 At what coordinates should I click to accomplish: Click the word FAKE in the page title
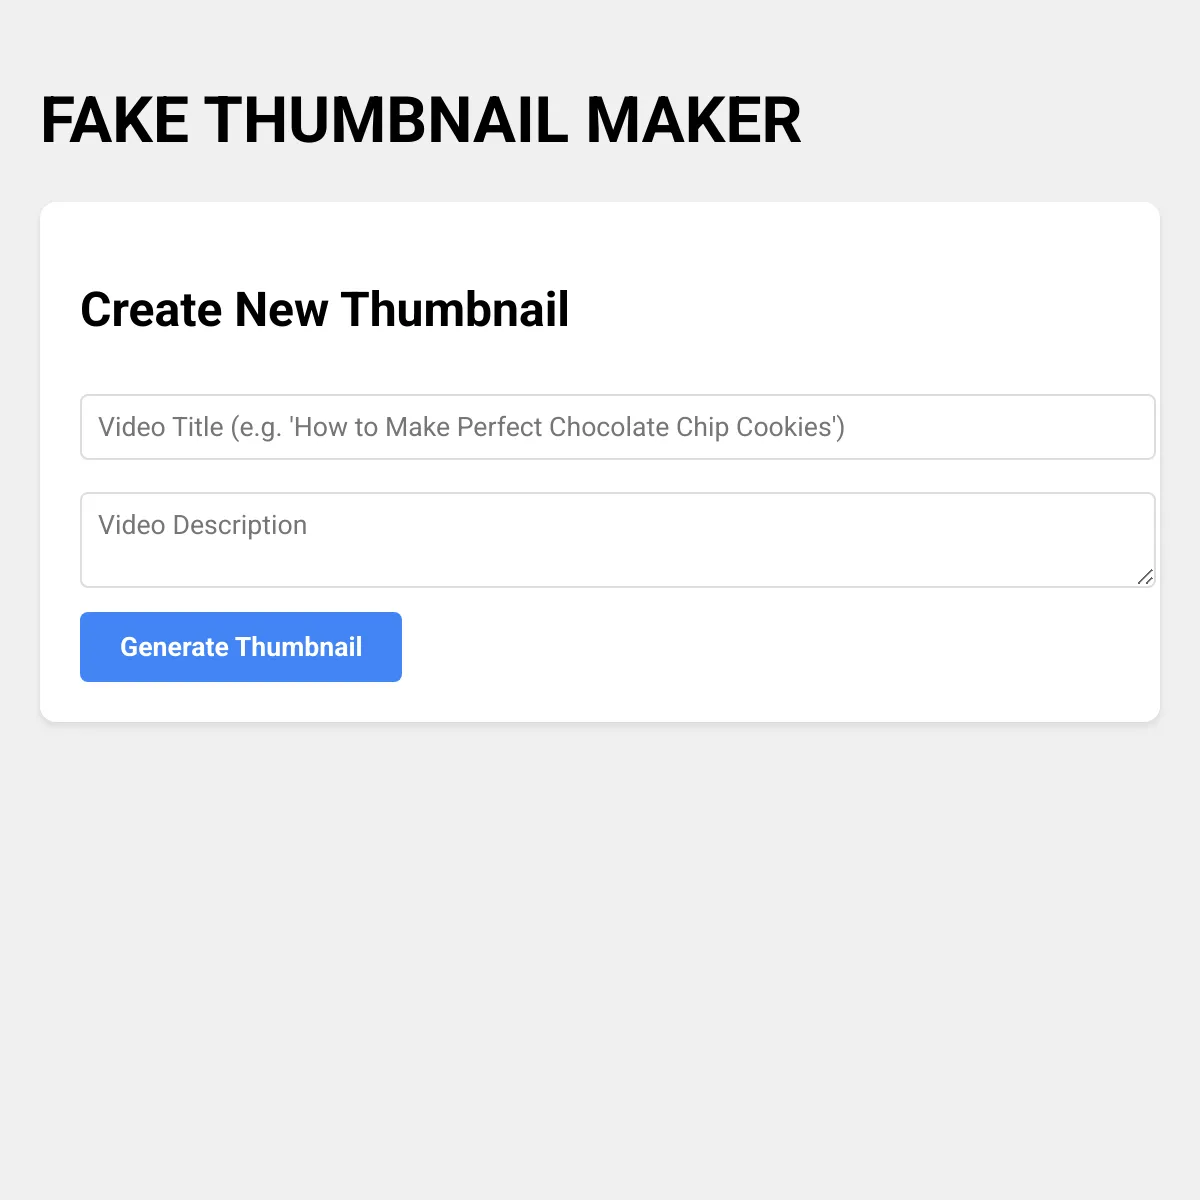tap(115, 121)
